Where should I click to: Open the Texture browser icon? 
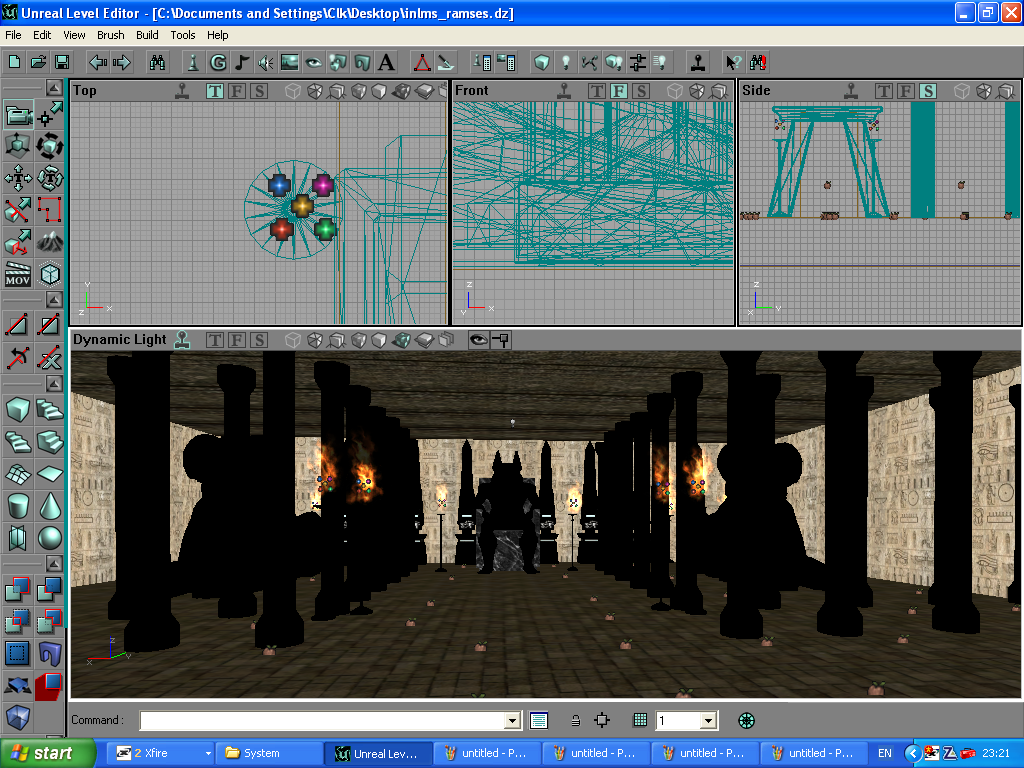290,62
